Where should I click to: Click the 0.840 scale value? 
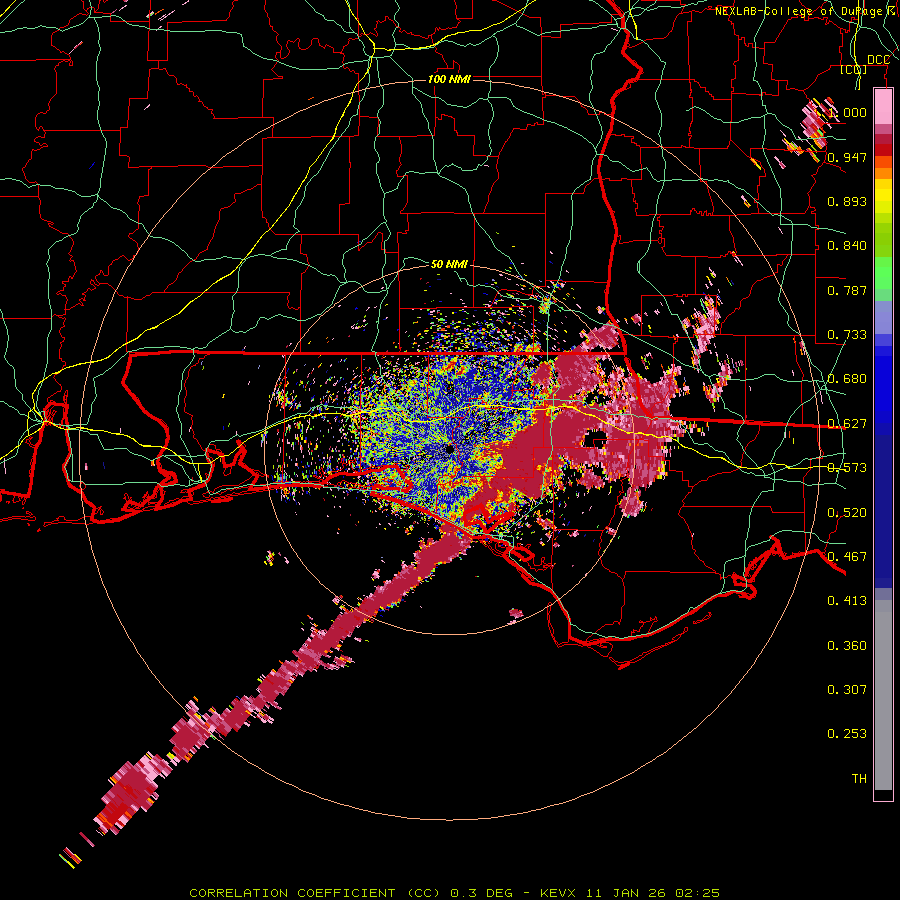point(847,246)
